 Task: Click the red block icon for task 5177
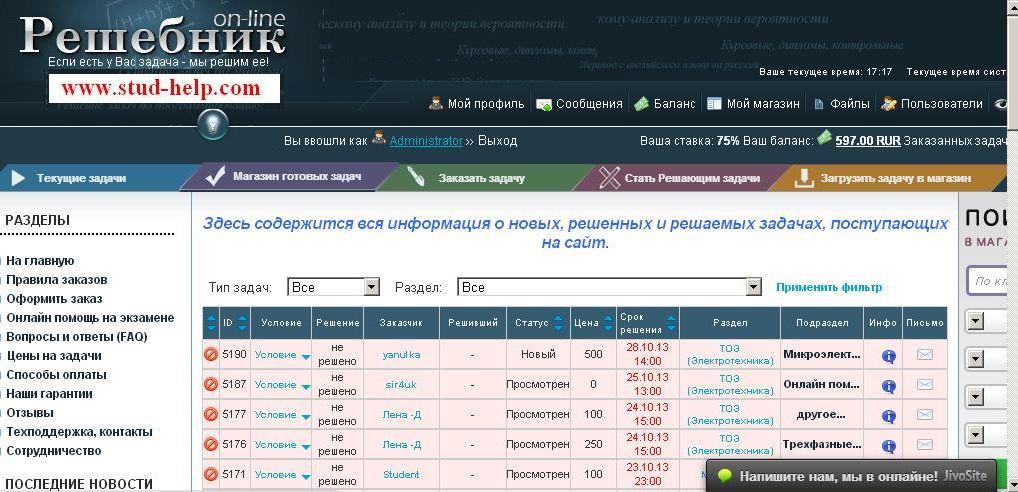click(x=210, y=414)
